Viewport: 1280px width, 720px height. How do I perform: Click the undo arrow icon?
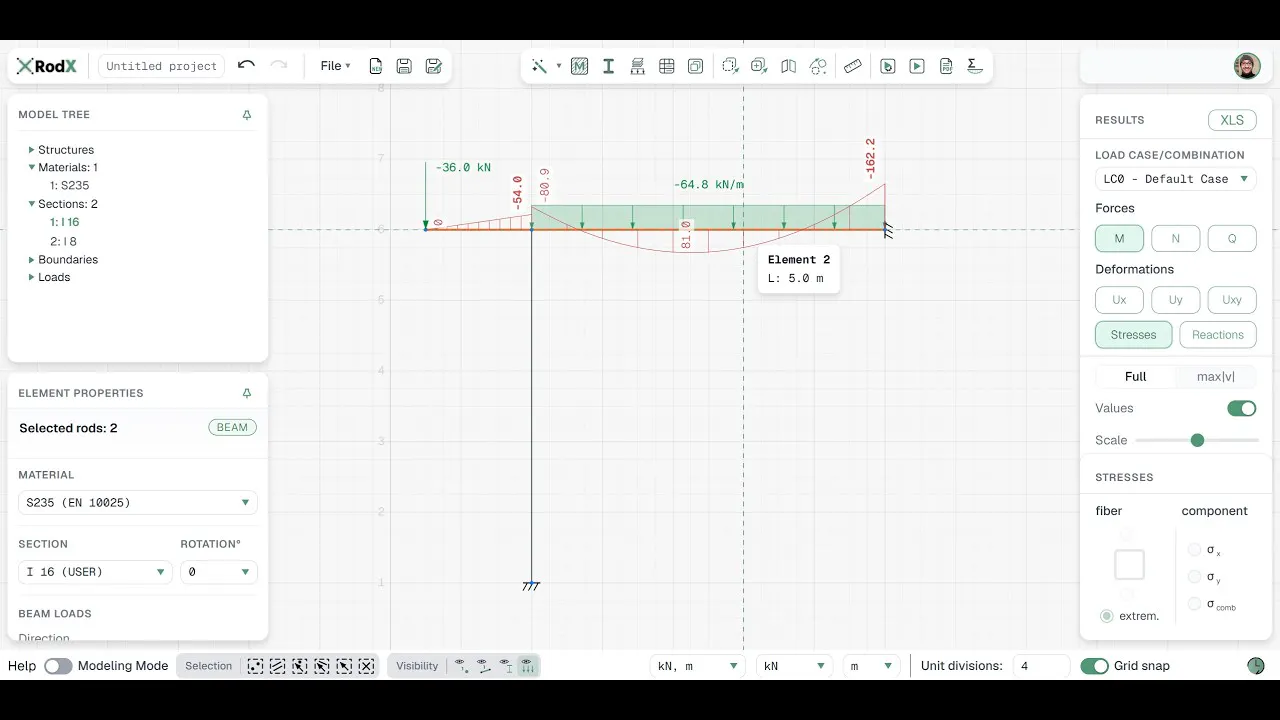[x=246, y=65]
